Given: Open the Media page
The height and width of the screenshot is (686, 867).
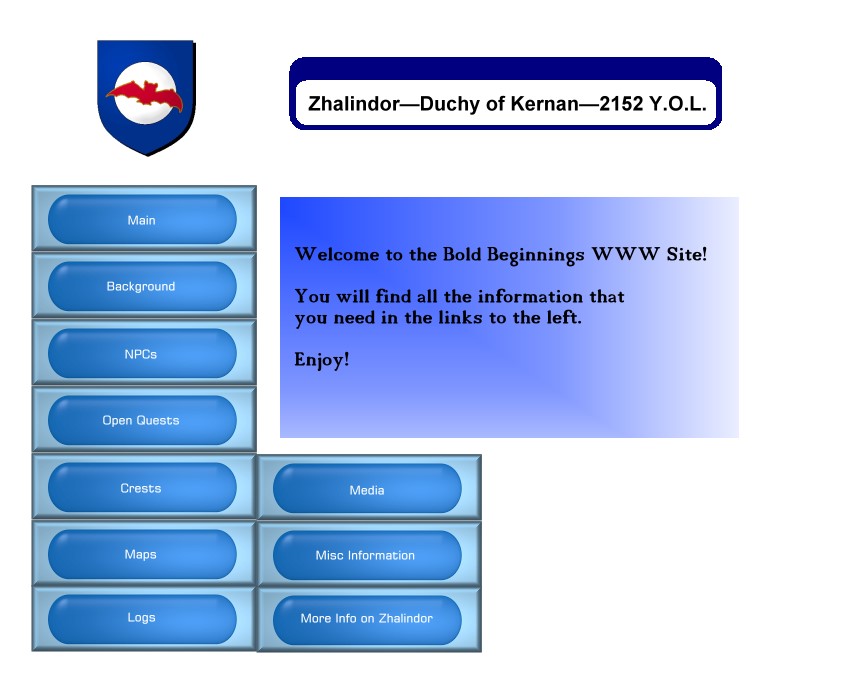Looking at the screenshot, I should pyautogui.click(x=367, y=490).
